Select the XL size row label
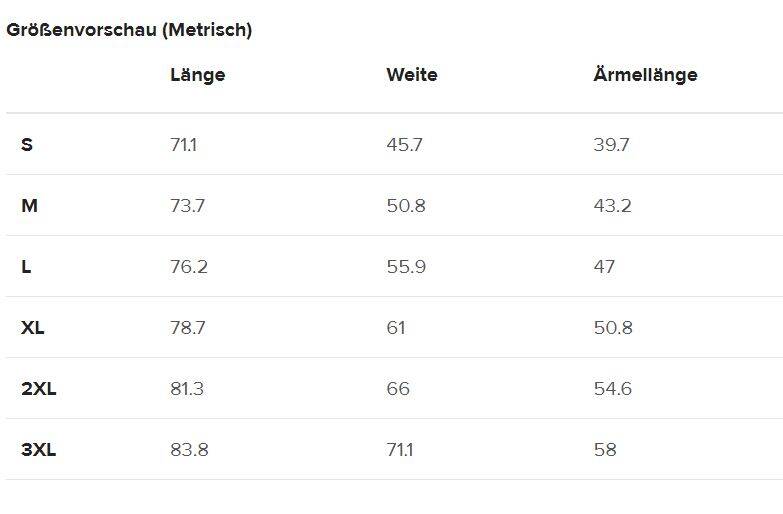Viewport: 783px width, 514px height. 33,328
